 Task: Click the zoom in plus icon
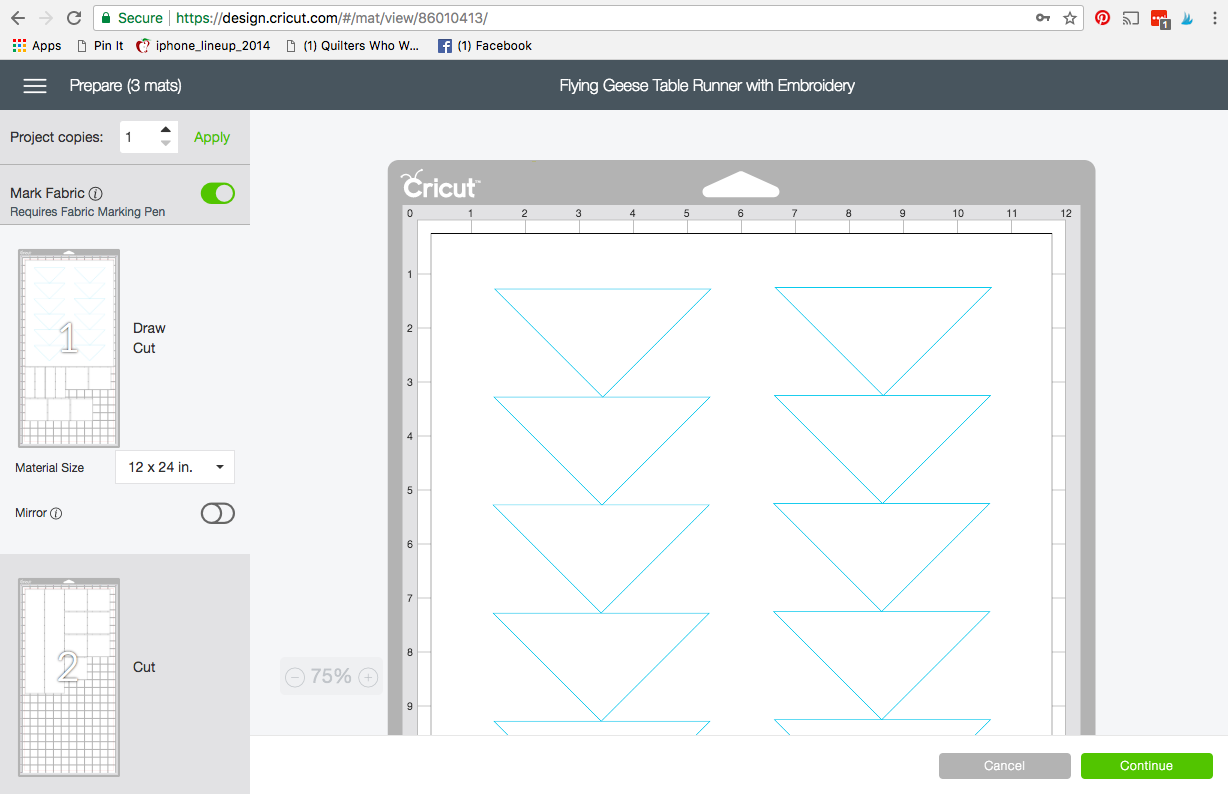(x=368, y=678)
